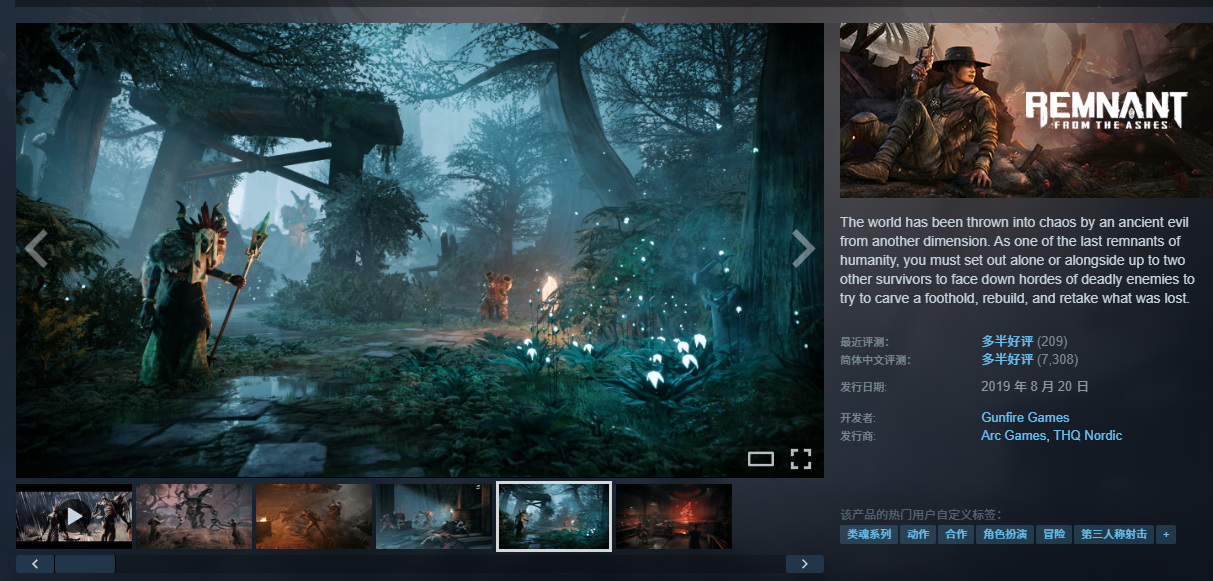Toggle theater mode rectangle icon
The height and width of the screenshot is (581, 1213).
tap(761, 459)
